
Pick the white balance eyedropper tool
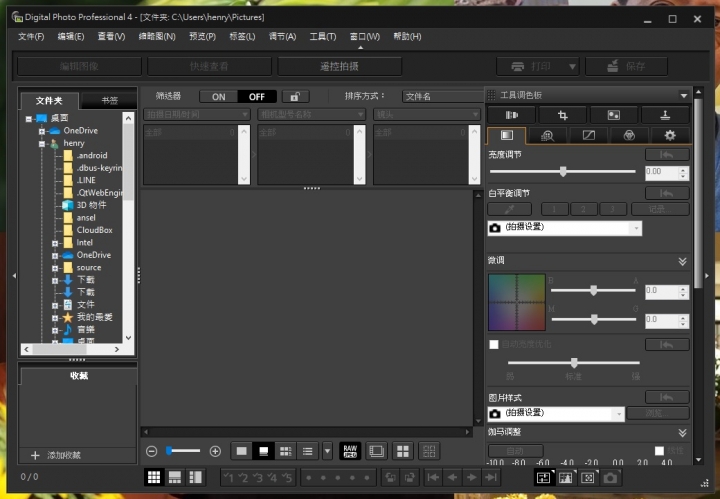coord(510,209)
